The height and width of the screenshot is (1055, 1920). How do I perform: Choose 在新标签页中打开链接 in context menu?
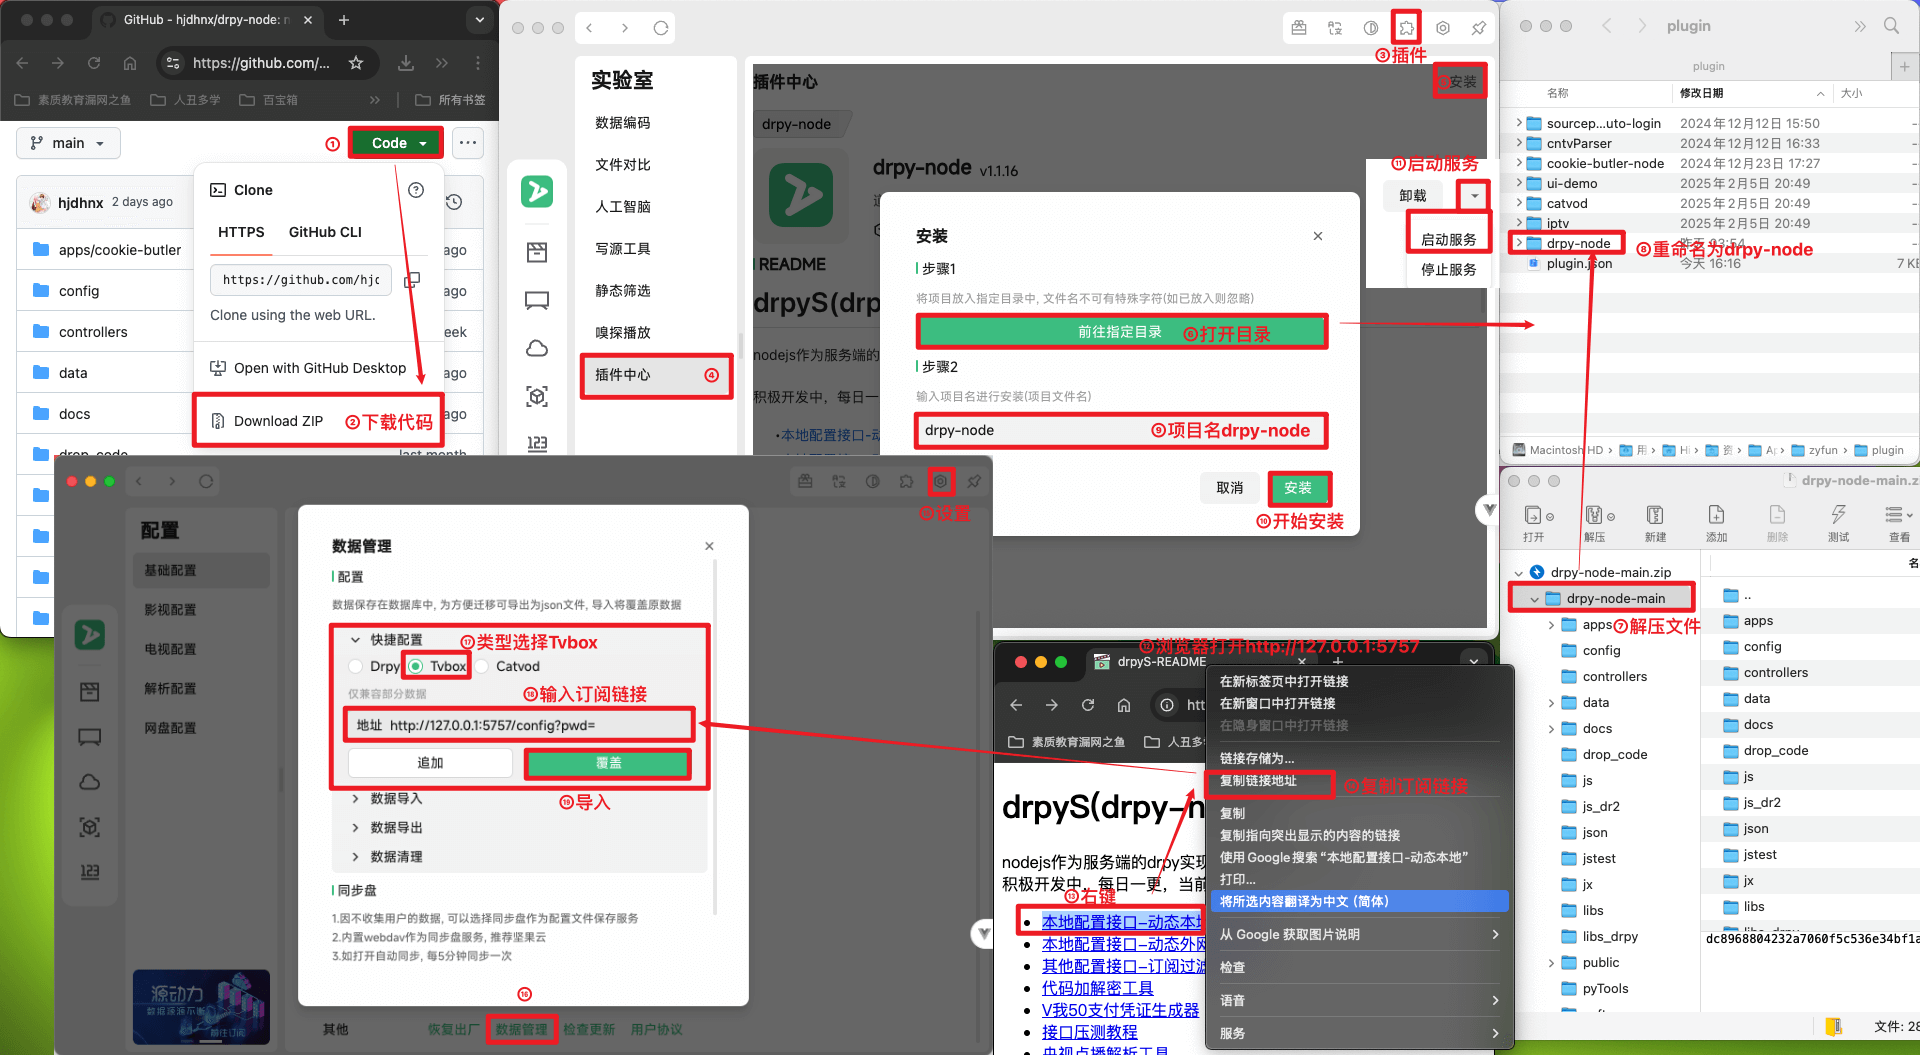click(1284, 681)
